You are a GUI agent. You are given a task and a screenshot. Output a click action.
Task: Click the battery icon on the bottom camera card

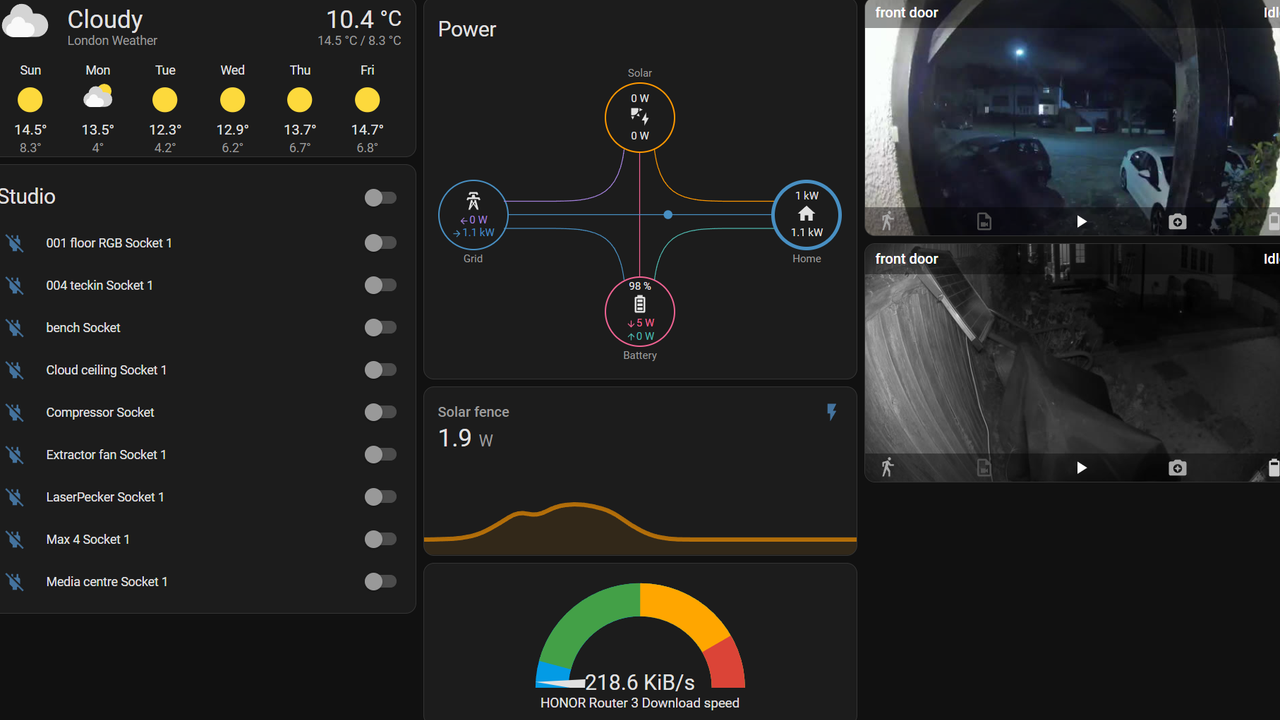coord(1274,467)
